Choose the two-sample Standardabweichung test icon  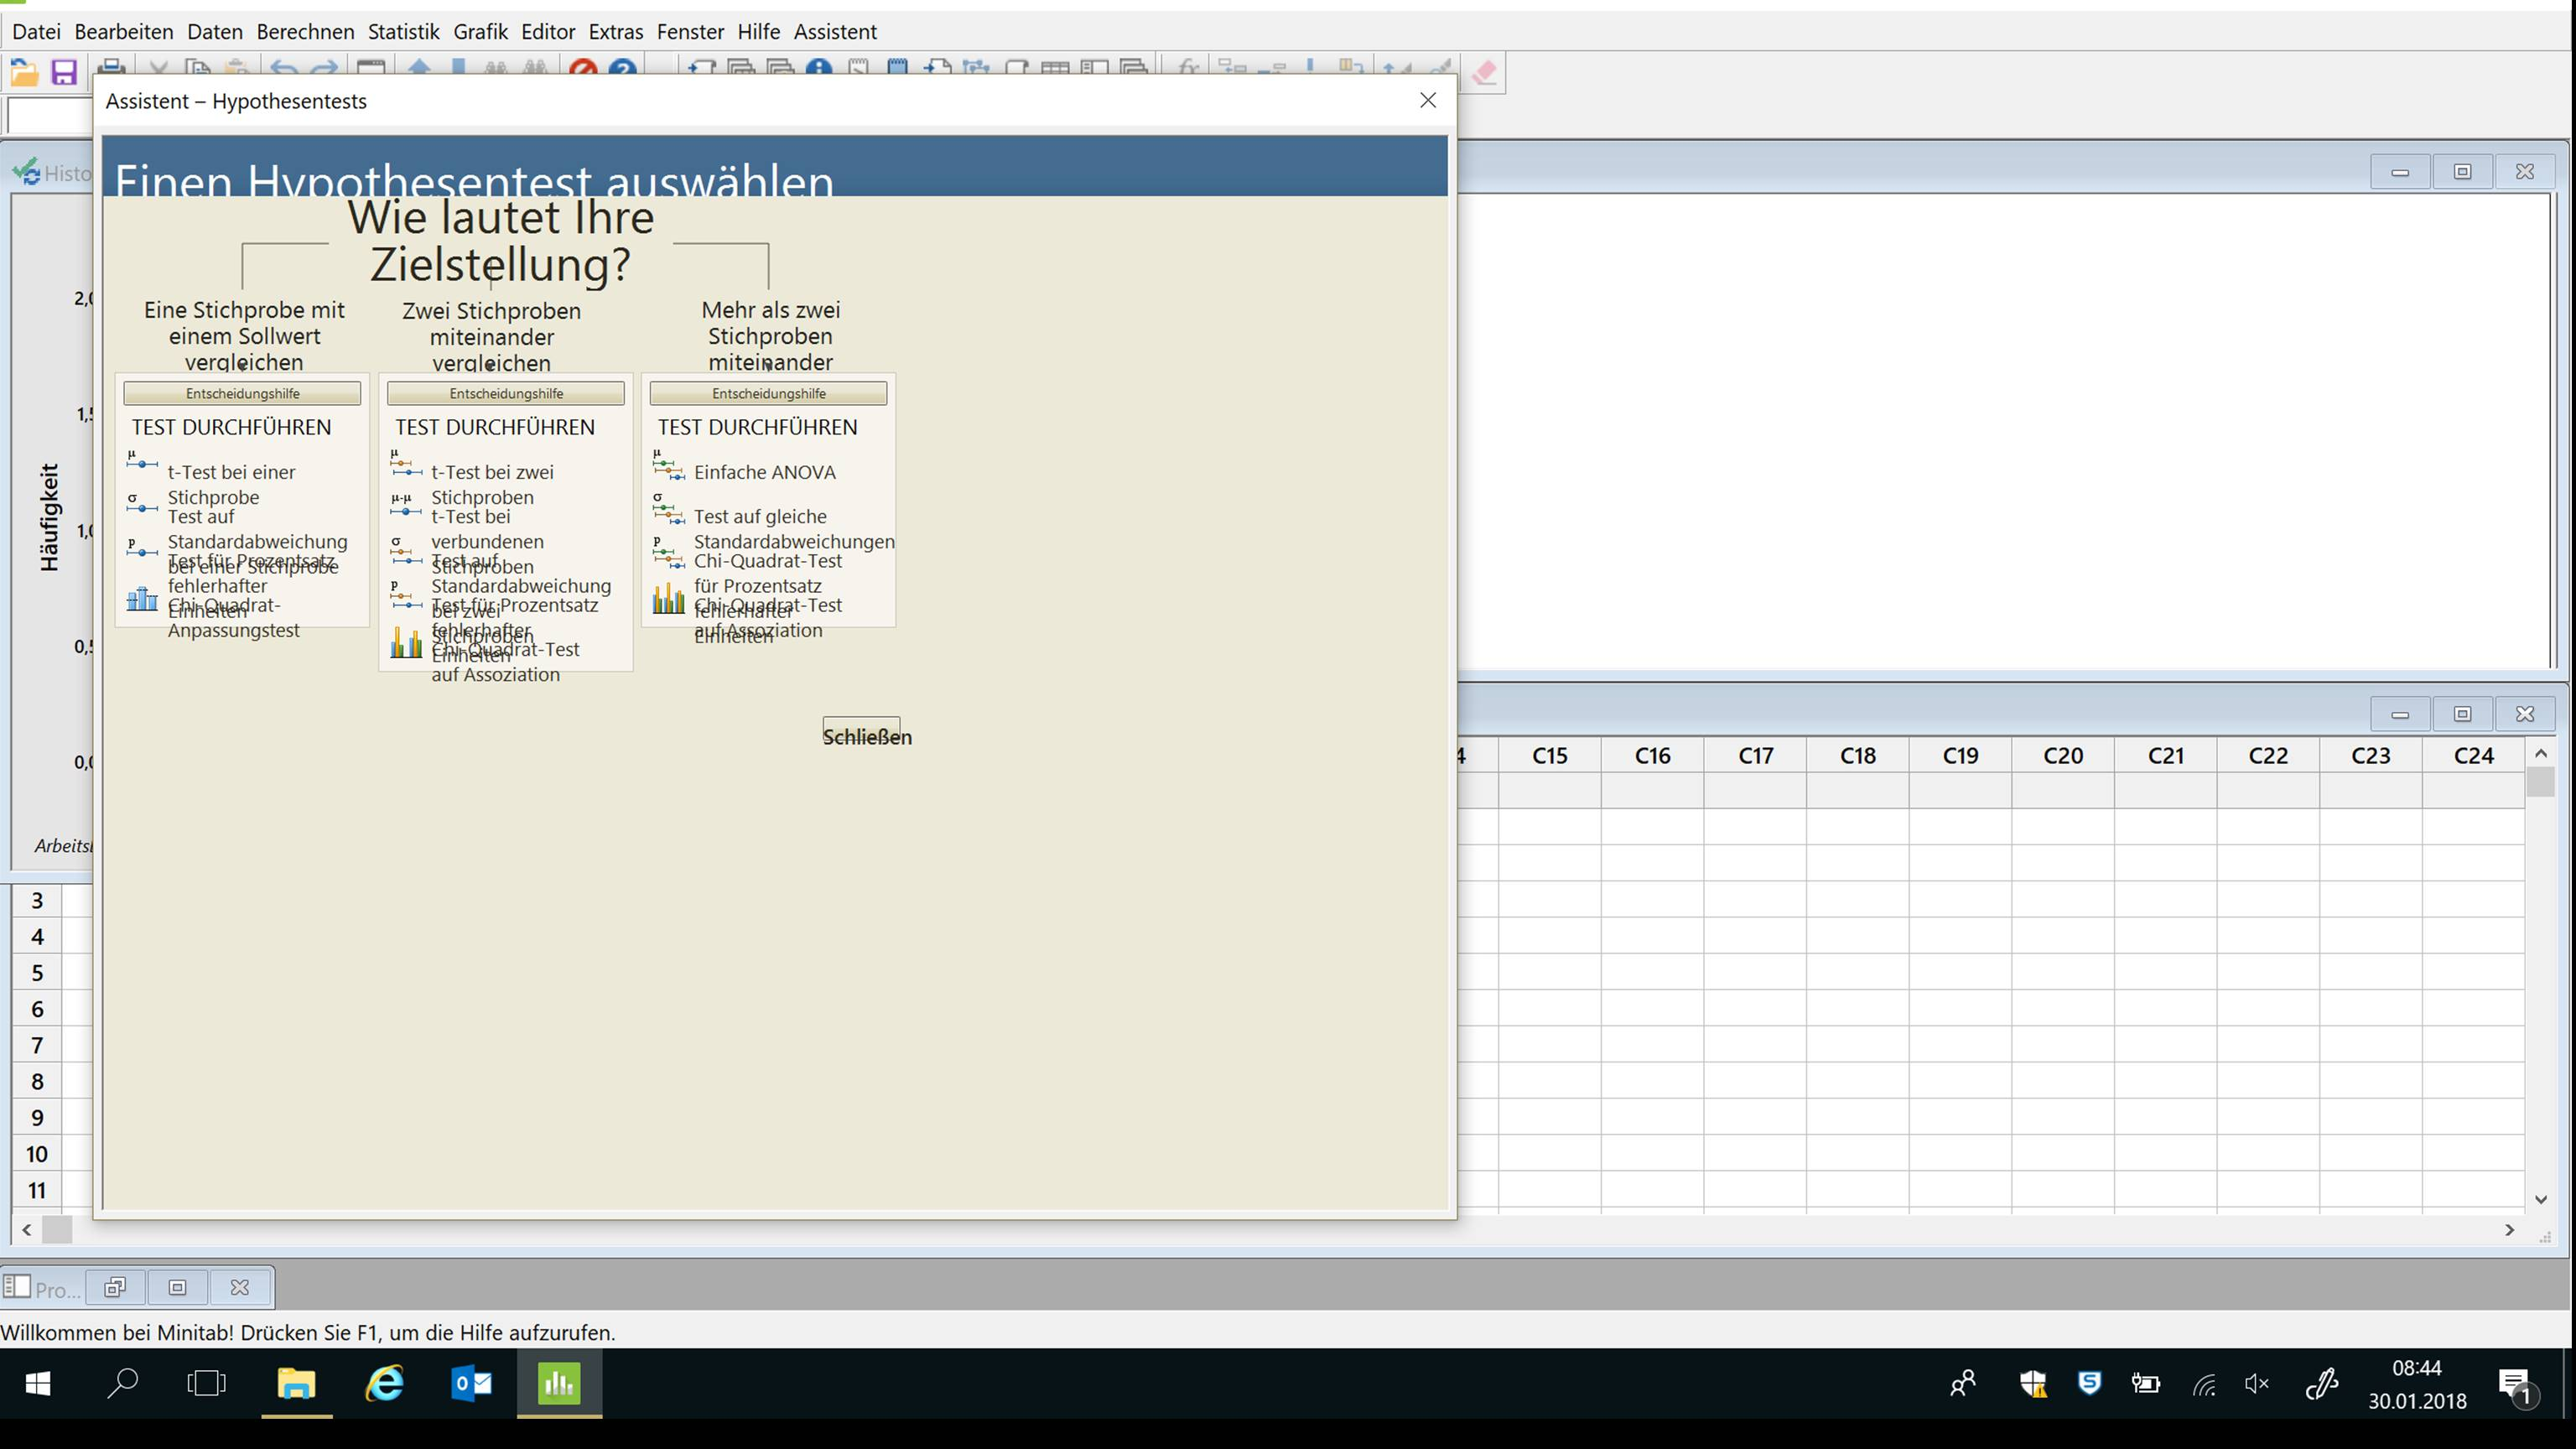click(405, 549)
